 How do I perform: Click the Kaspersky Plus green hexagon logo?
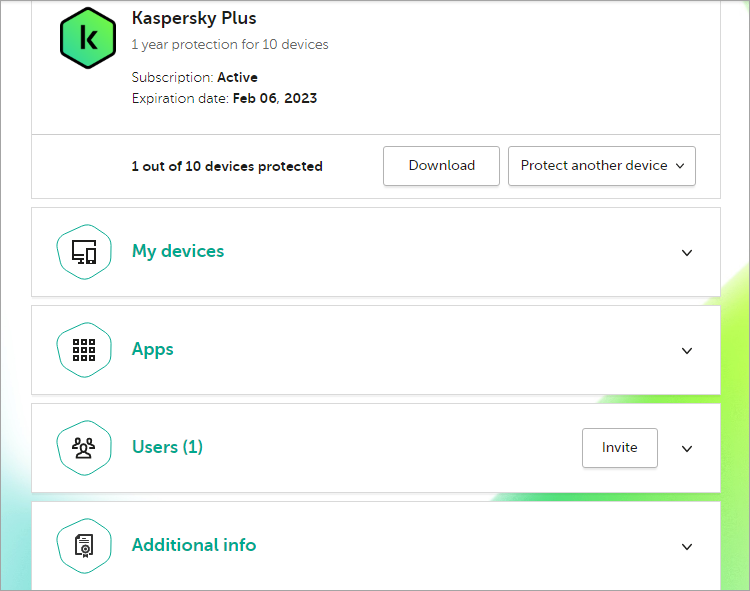89,39
